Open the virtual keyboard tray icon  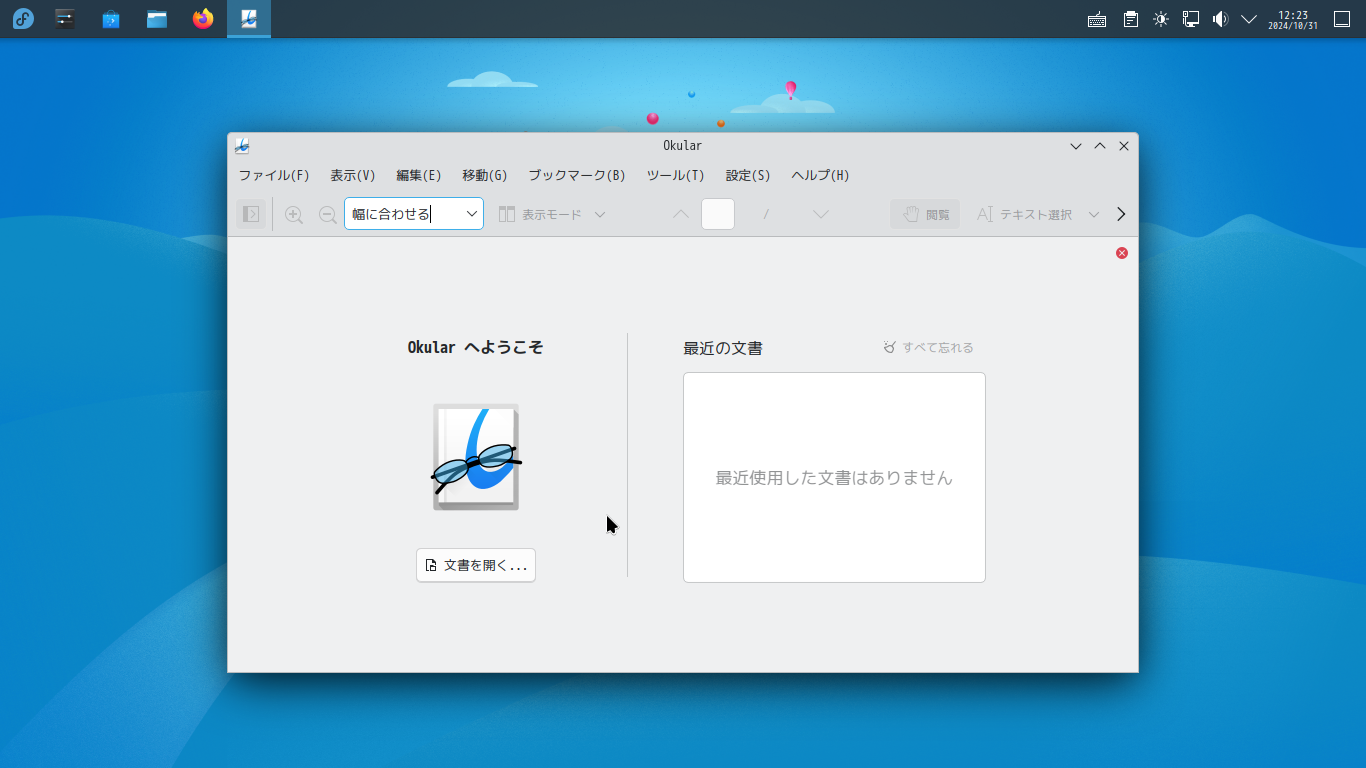coord(1097,19)
